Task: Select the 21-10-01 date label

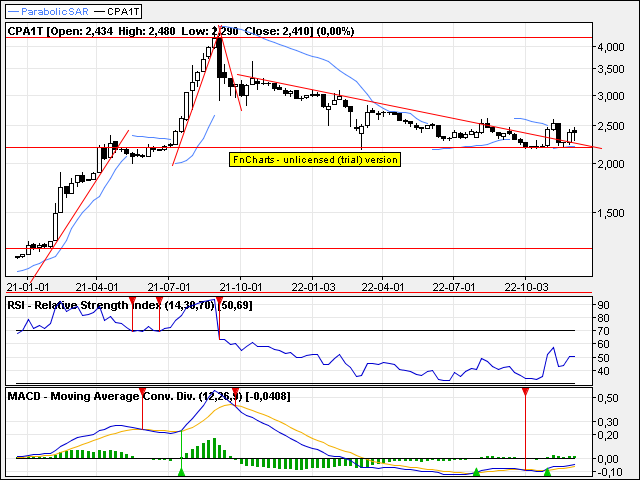Action: 240,287
